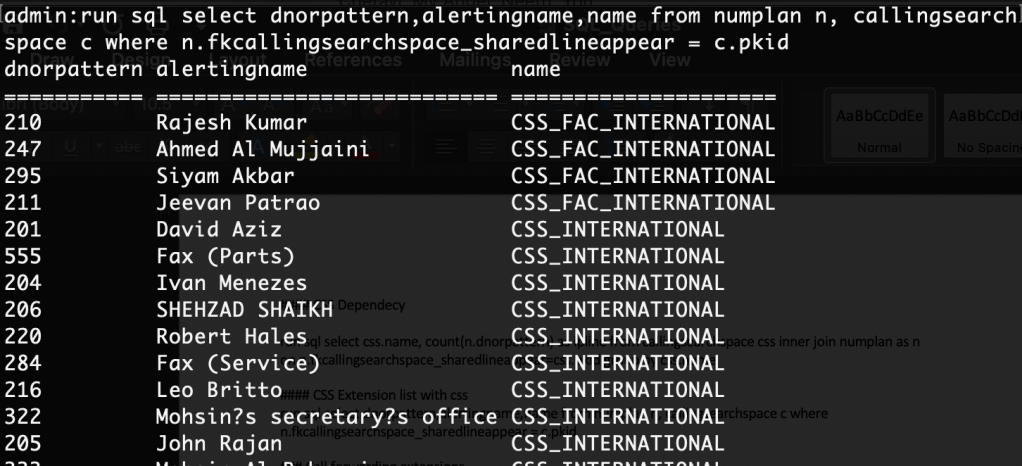This screenshot has width=1022, height=466.
Task: Click extension 247 in dnorpattern column
Action: [20, 150]
